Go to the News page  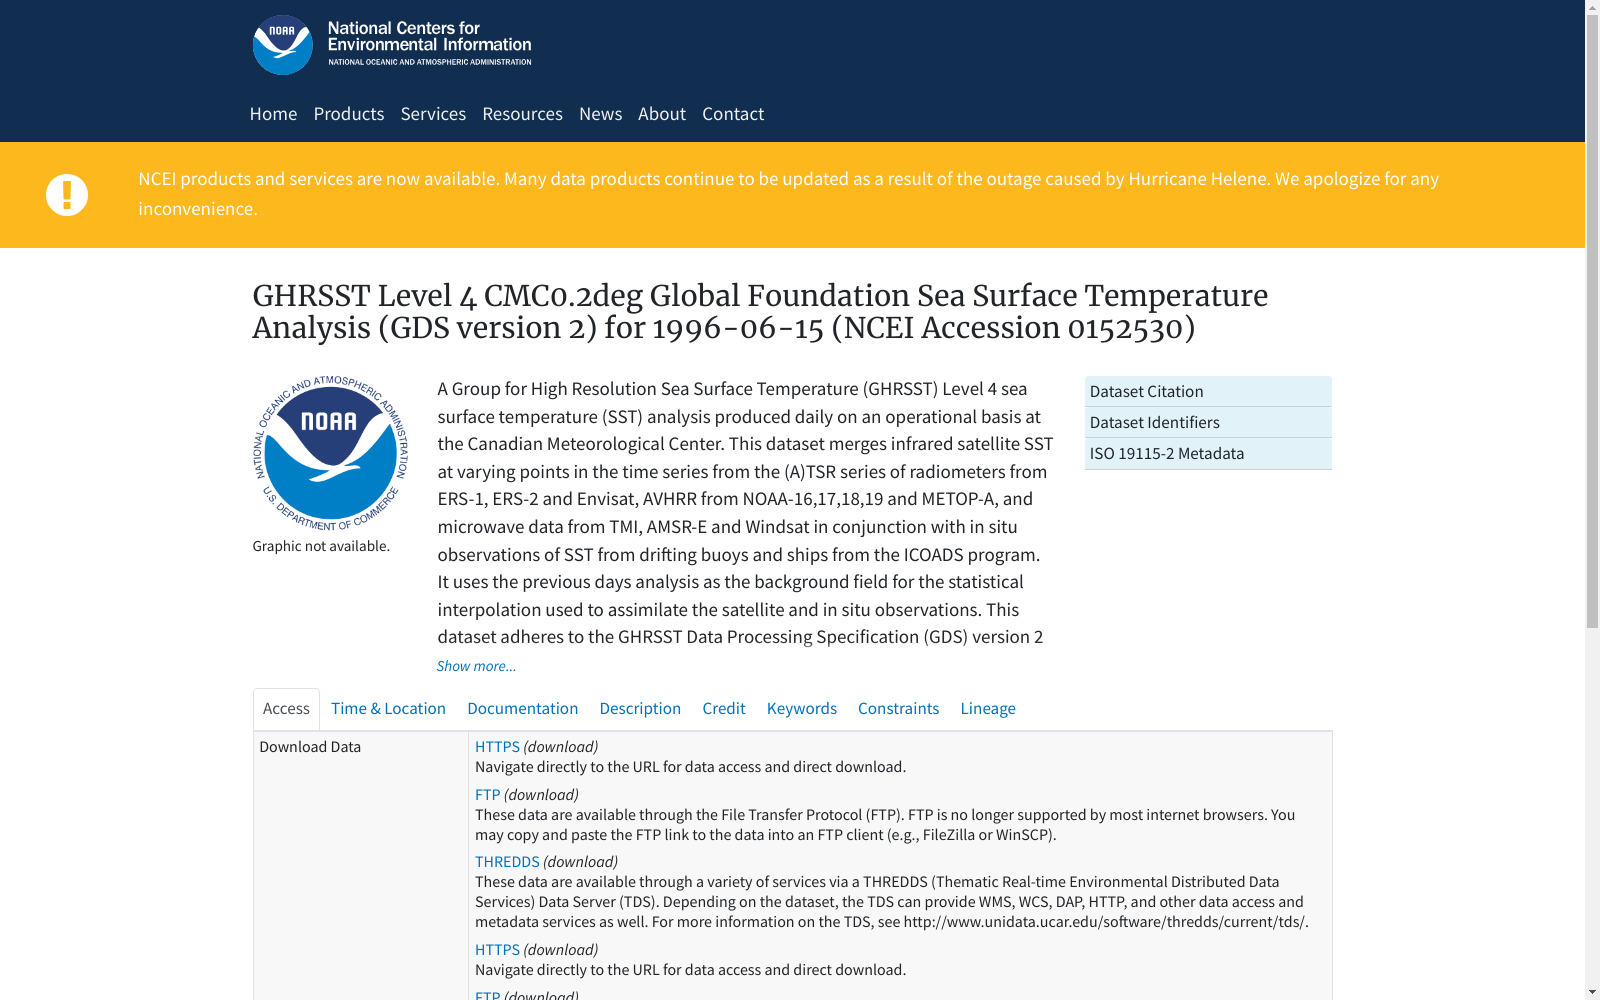coord(600,114)
